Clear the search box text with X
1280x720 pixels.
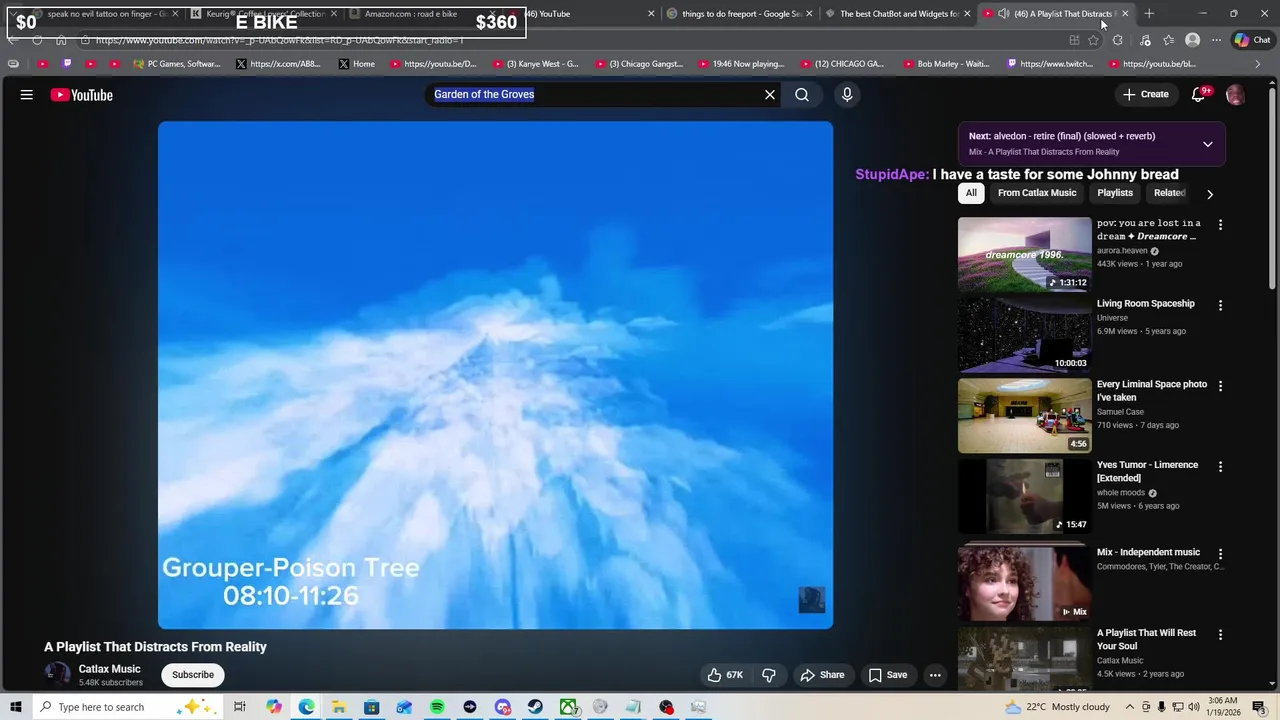[x=770, y=94]
